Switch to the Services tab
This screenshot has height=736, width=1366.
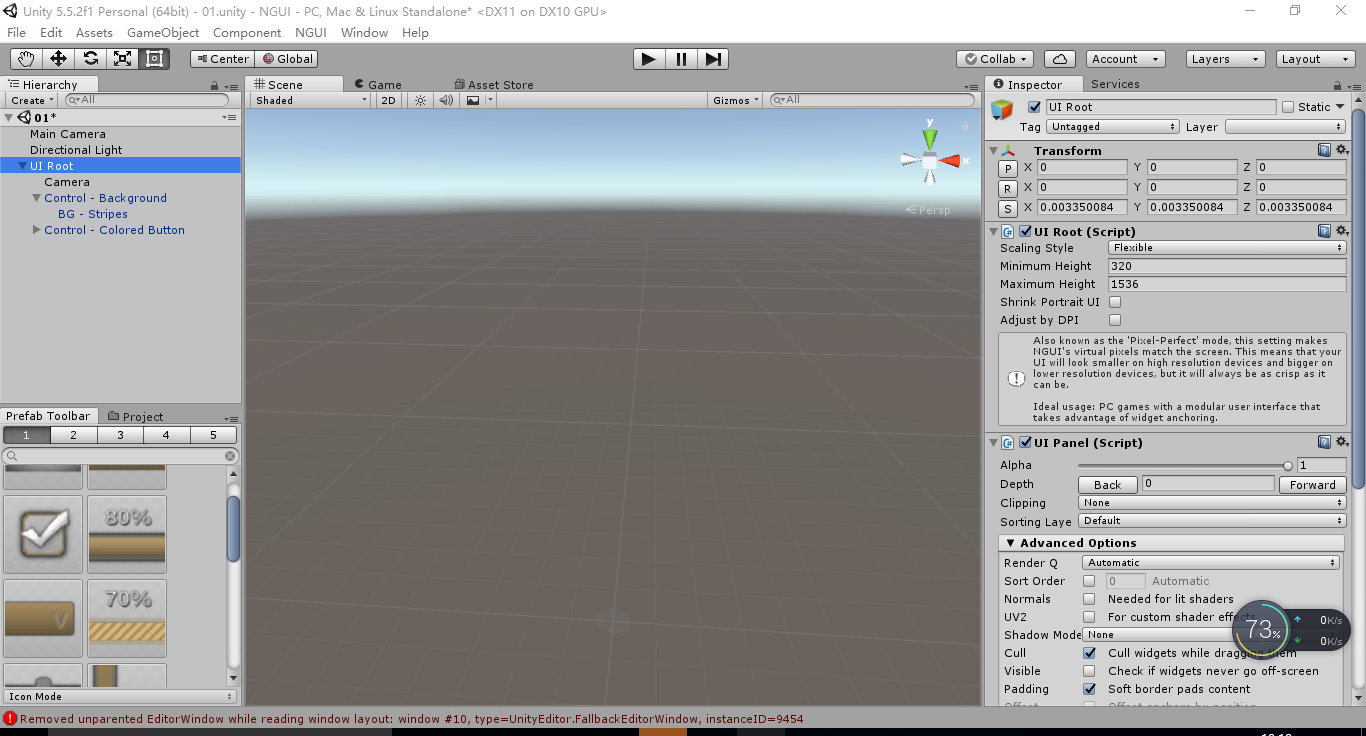coord(1115,84)
